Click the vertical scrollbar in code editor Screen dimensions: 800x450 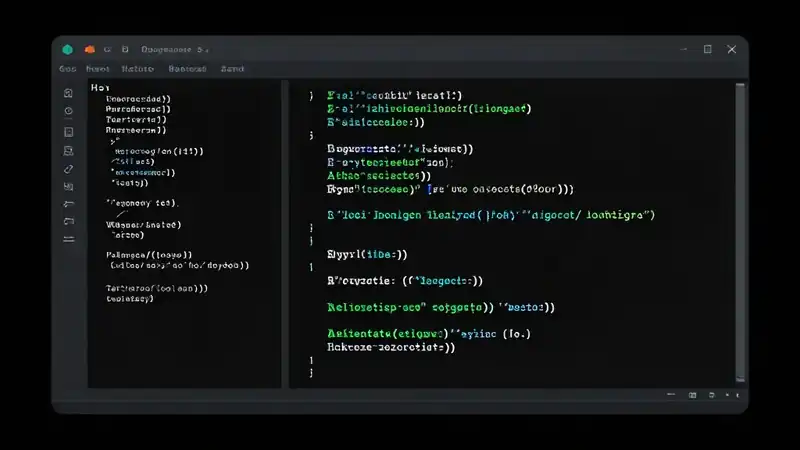tap(740, 232)
